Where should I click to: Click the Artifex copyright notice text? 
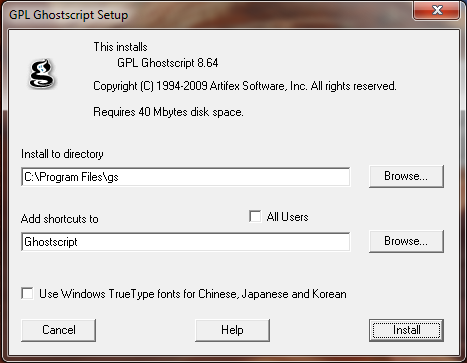245,86
